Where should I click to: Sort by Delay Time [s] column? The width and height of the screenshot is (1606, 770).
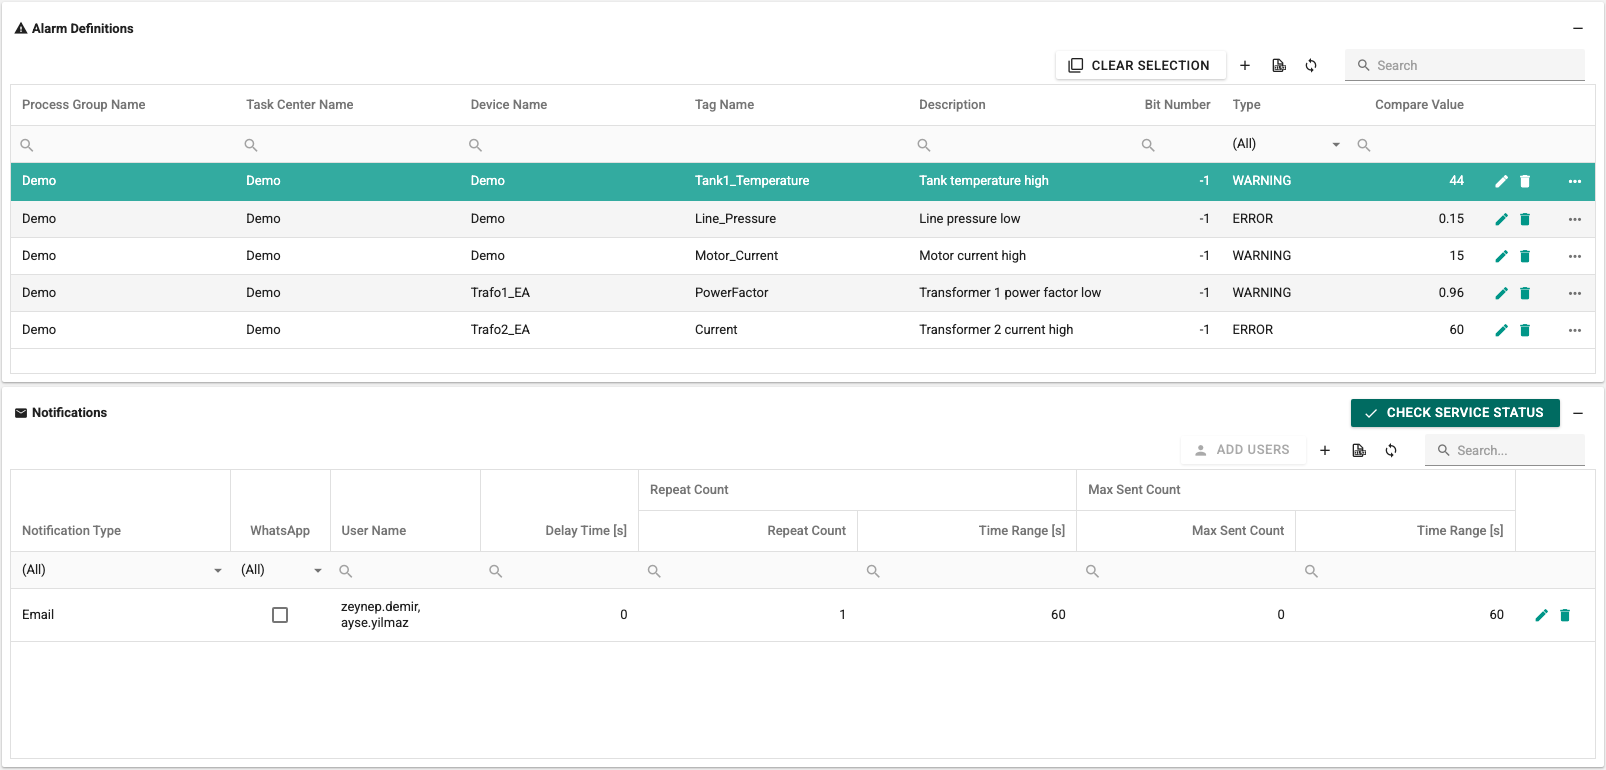(x=586, y=531)
